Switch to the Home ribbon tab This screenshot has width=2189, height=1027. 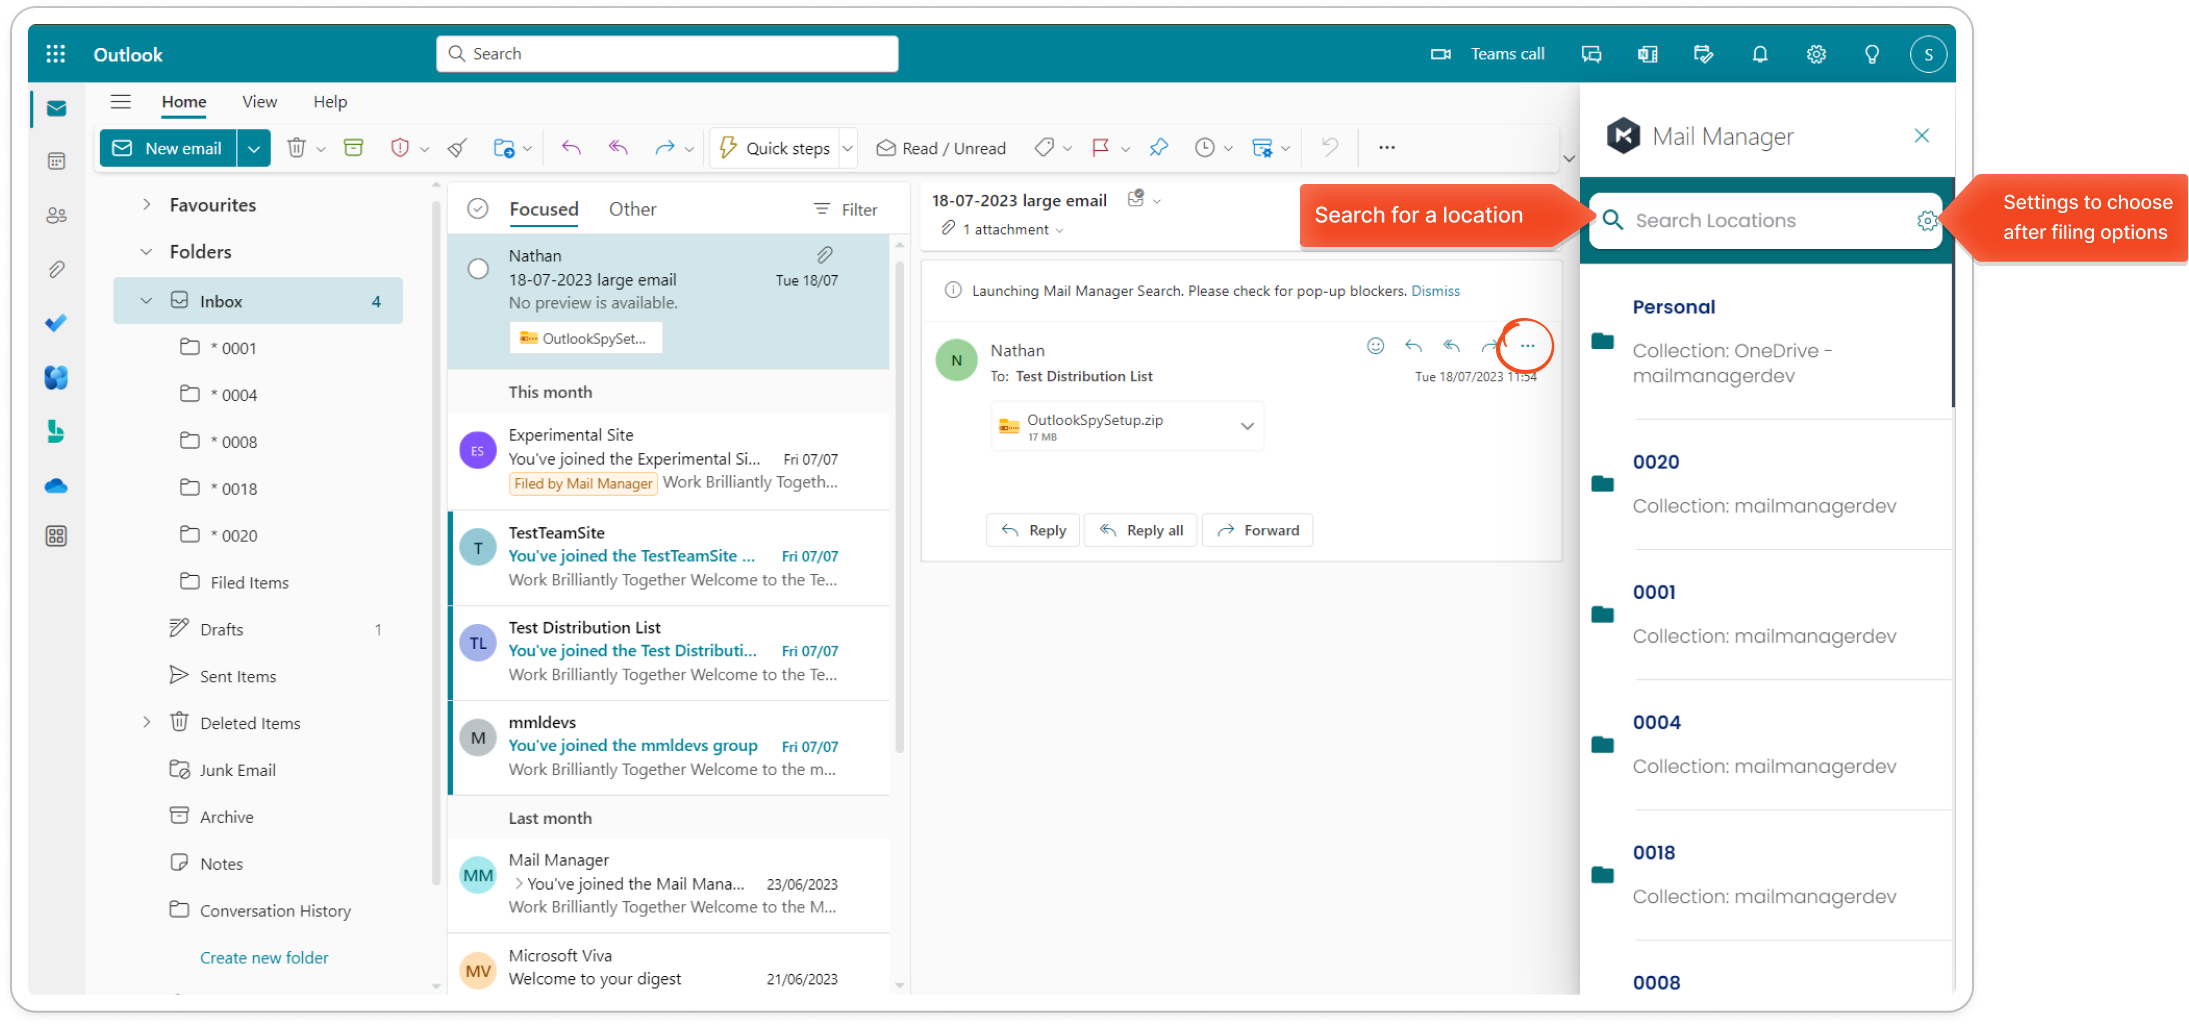click(x=184, y=102)
